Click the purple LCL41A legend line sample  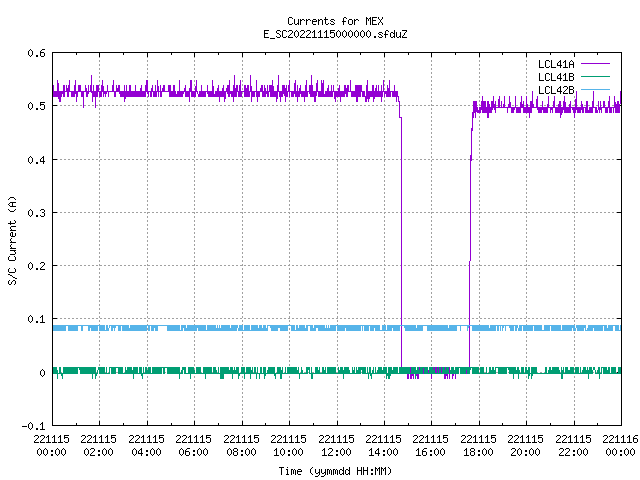595,64
